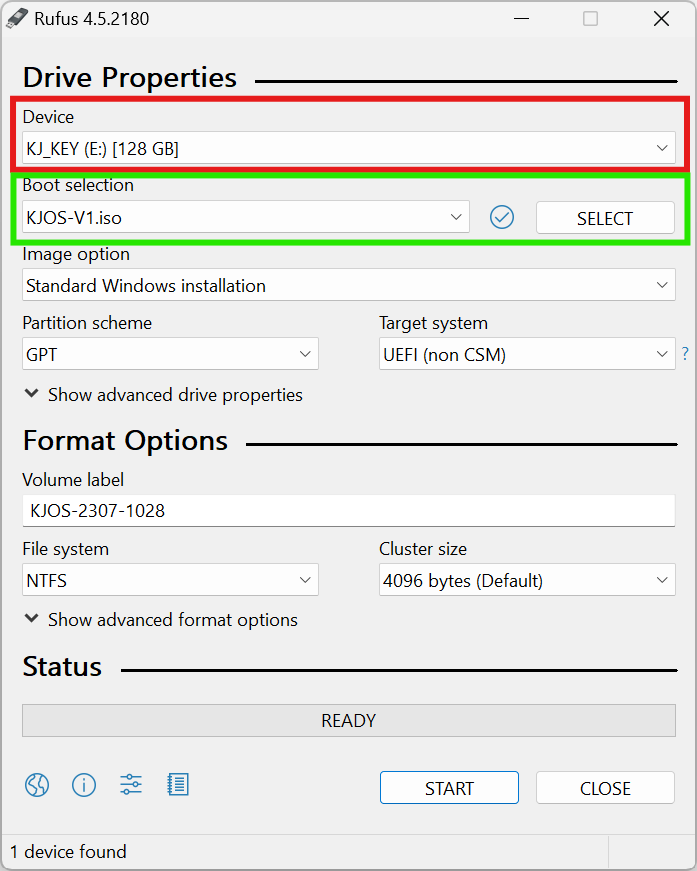Click the Volume label field KJOS-2307-1028

[349, 510]
